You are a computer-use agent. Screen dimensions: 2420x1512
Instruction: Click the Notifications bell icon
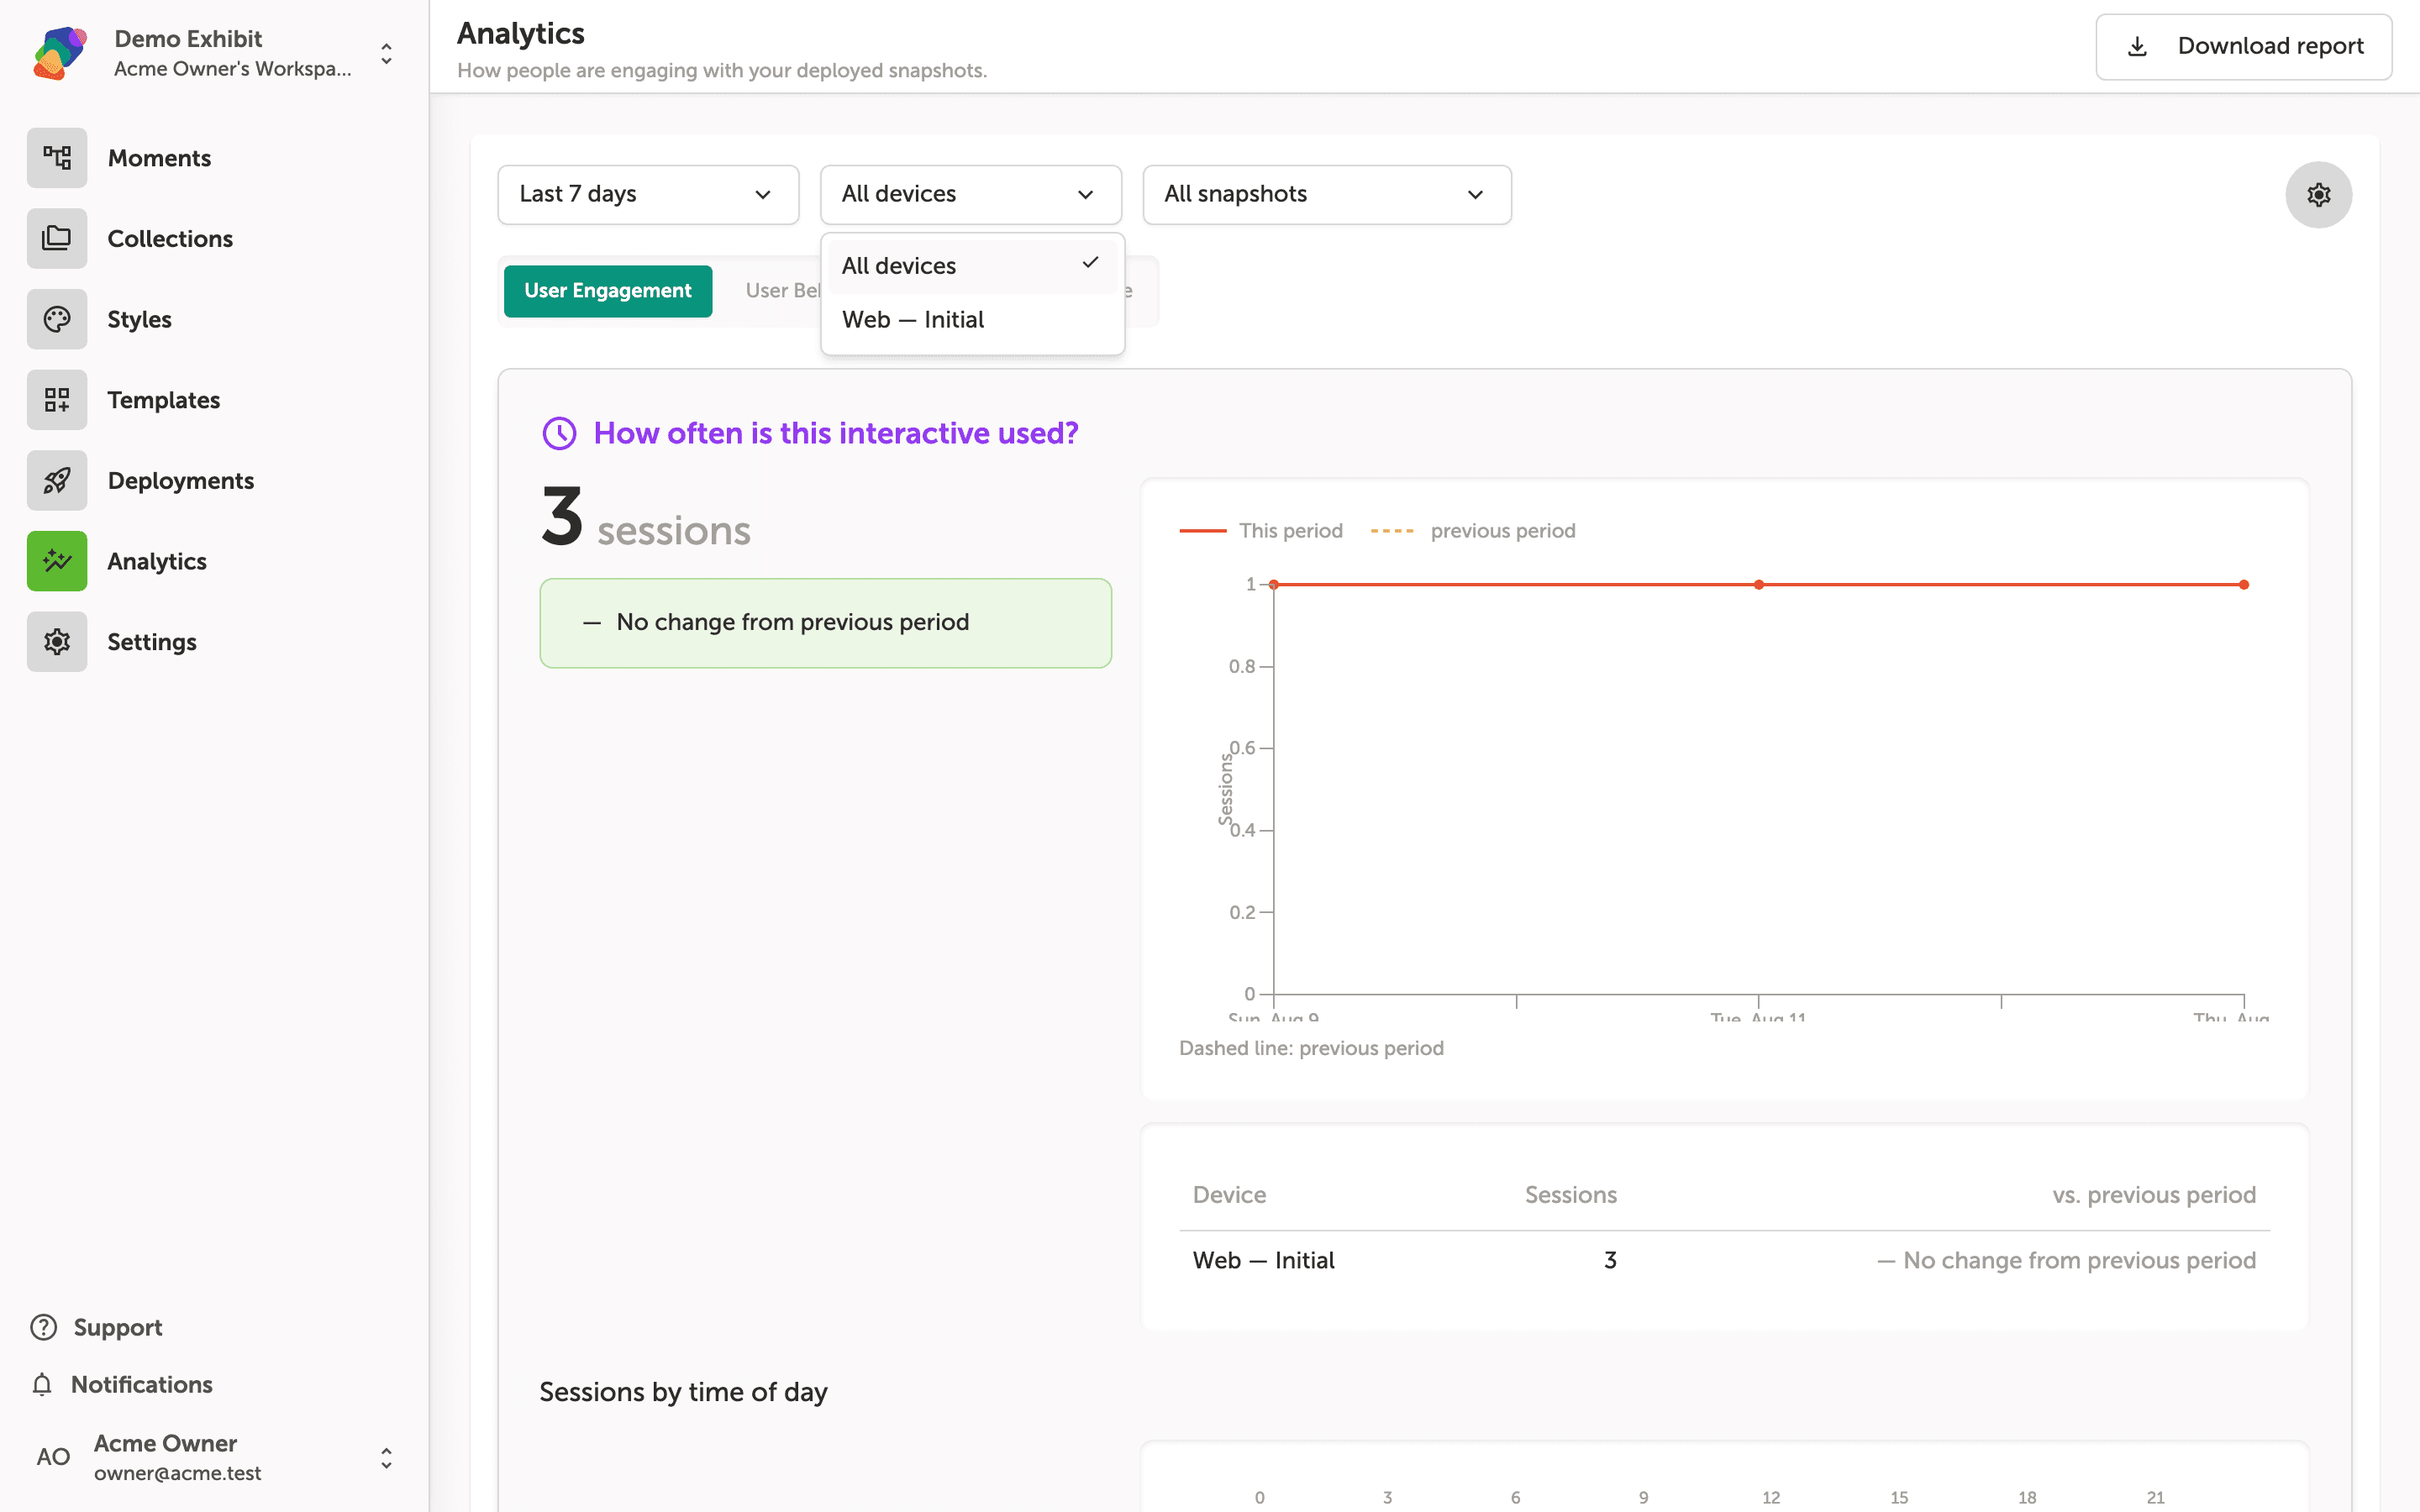[x=42, y=1384]
